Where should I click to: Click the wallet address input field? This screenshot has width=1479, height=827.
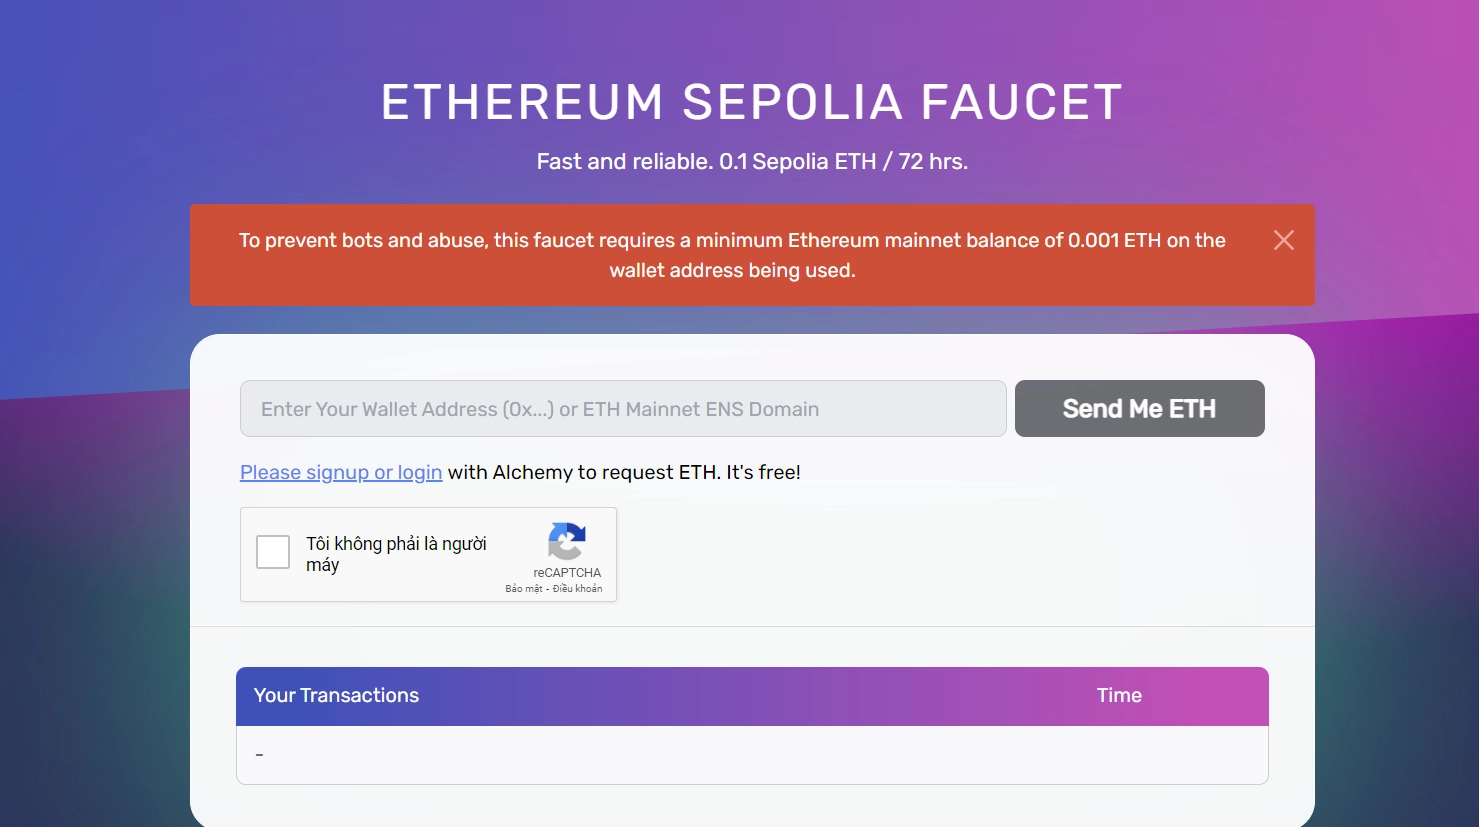(622, 408)
